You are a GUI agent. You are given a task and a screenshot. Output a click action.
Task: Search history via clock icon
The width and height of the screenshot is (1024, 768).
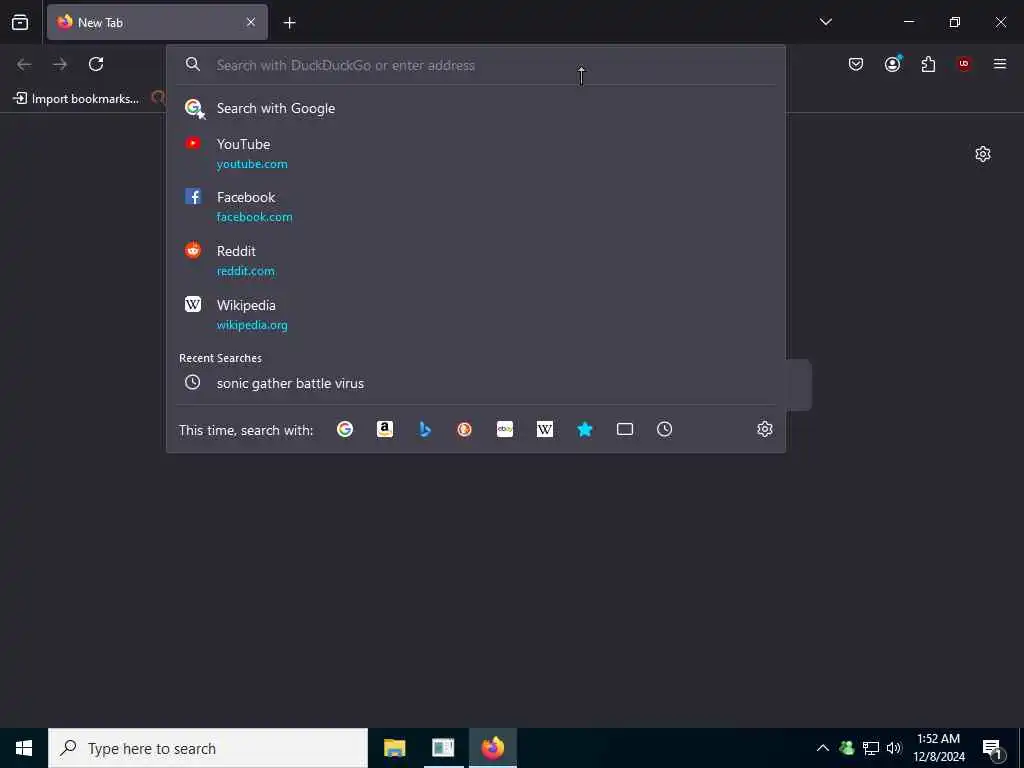pos(664,429)
